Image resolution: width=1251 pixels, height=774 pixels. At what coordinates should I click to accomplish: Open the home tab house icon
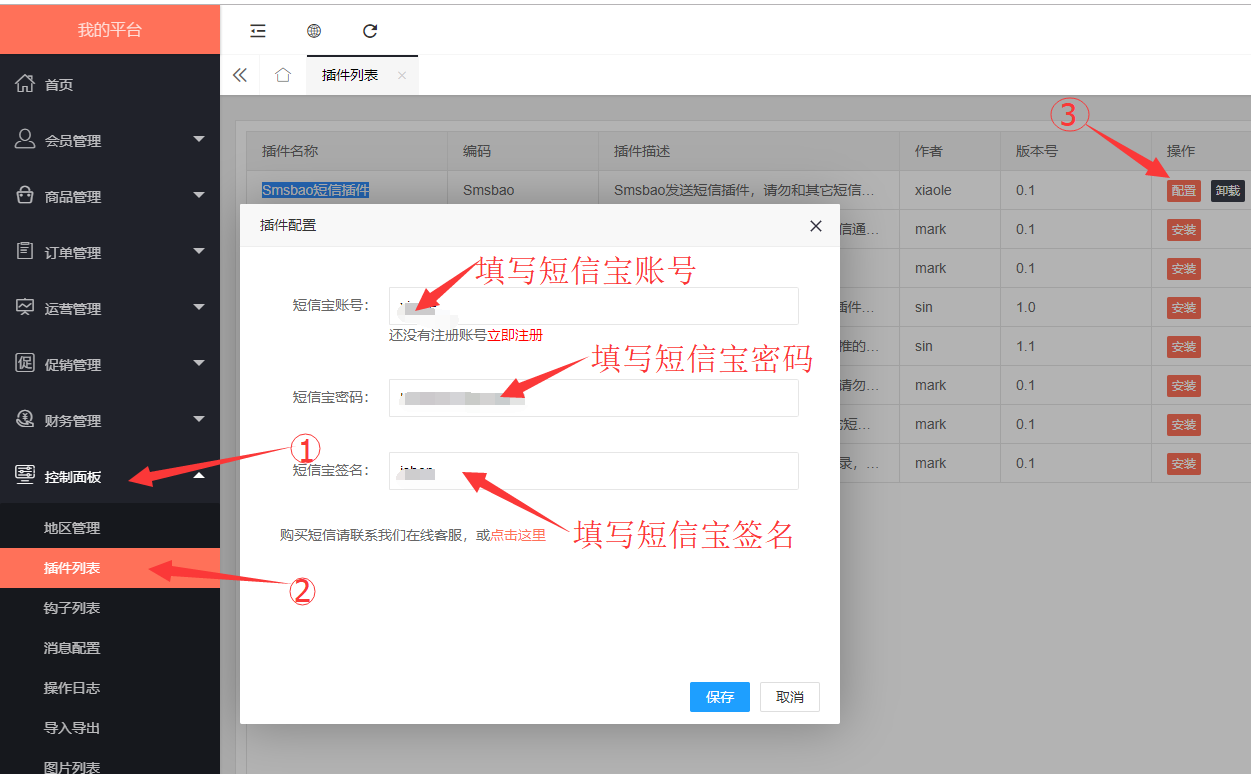click(x=283, y=75)
